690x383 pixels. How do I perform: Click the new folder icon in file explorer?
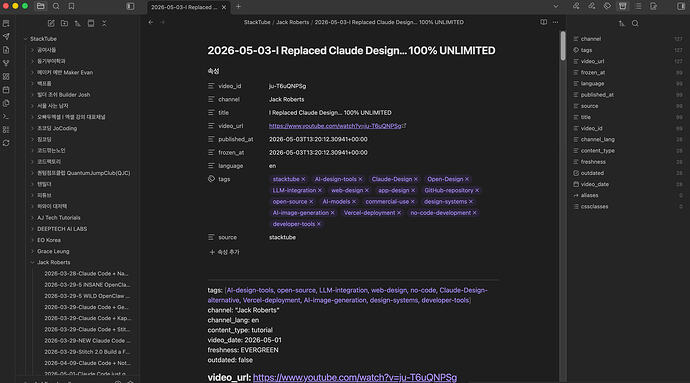(64, 23)
